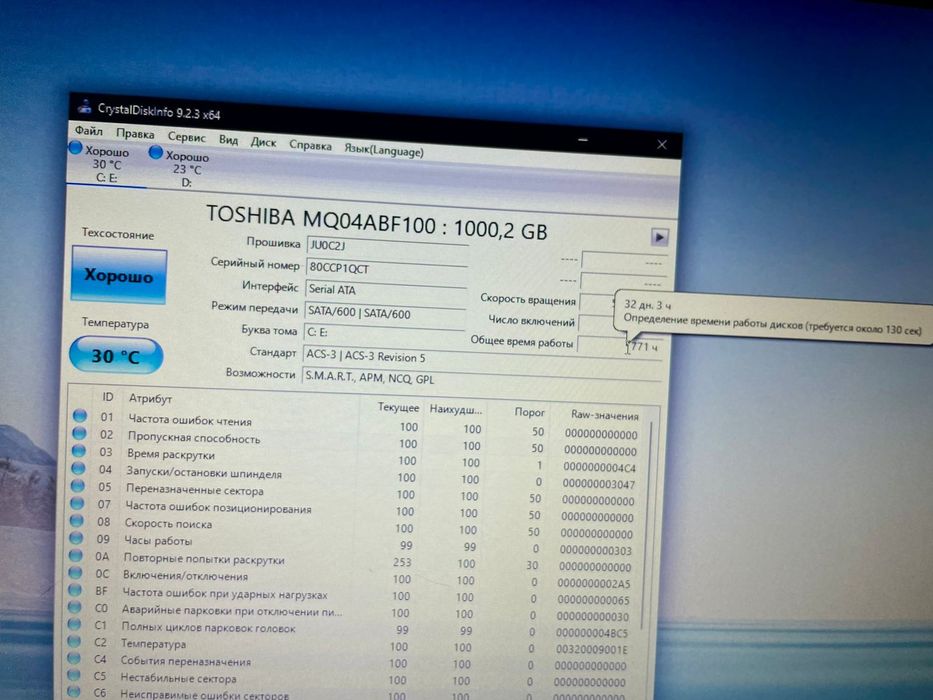Click status icon of attribute 0A Повторные попытки раскрутки

tap(76, 555)
